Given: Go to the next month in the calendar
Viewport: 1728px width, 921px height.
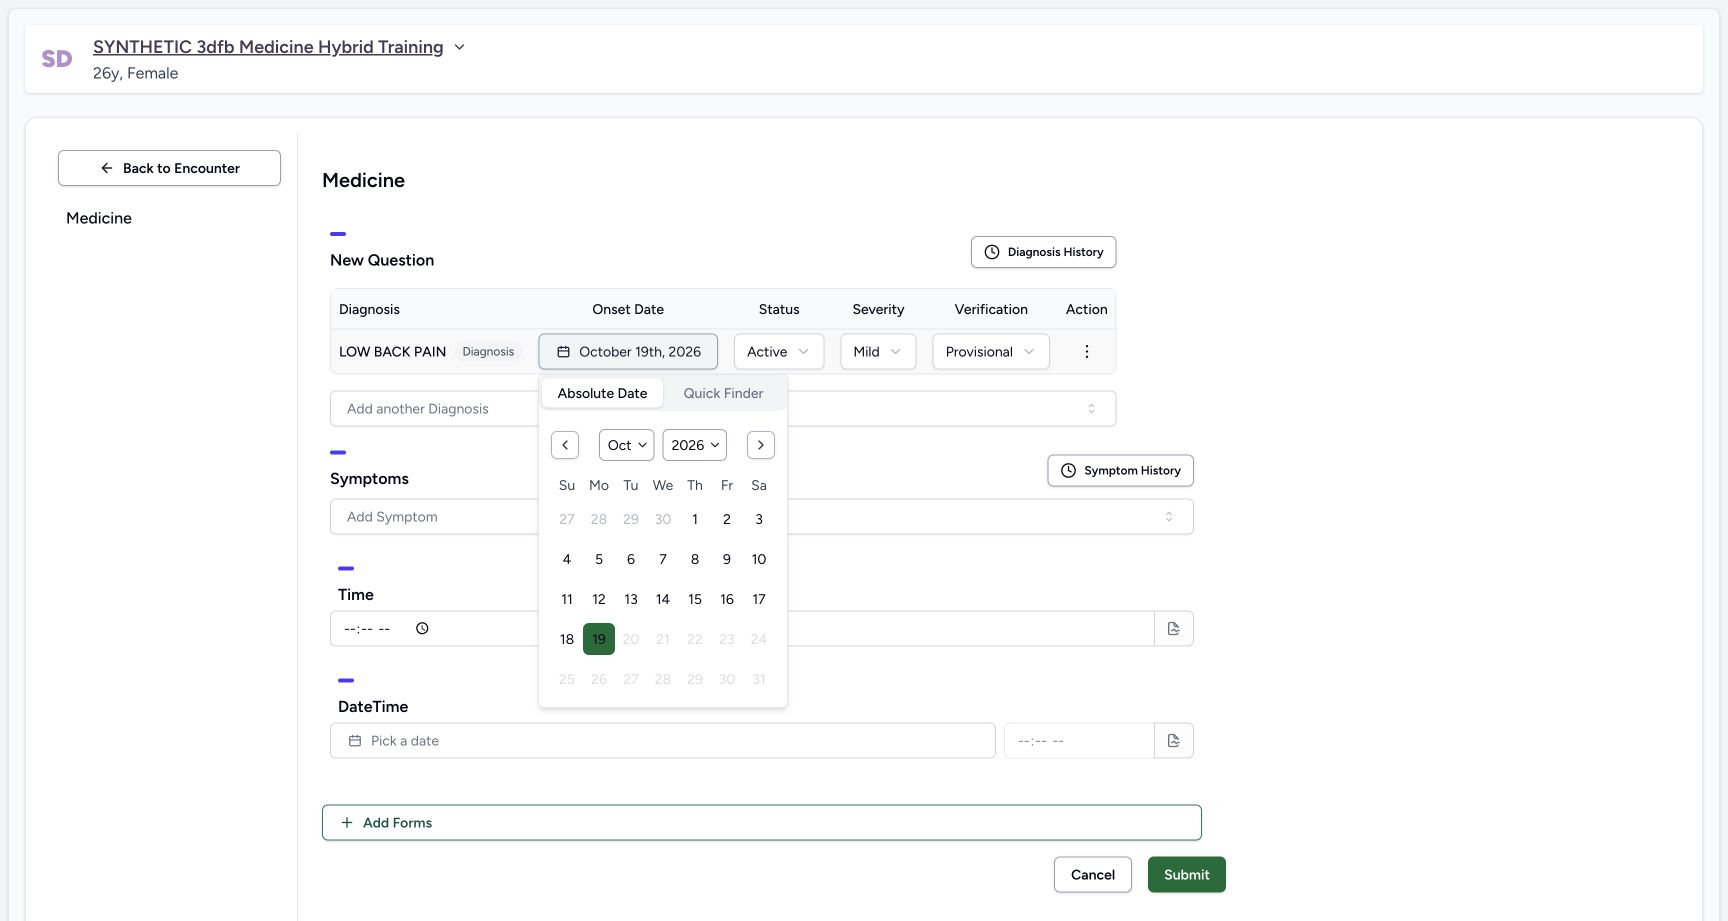Looking at the screenshot, I should [x=761, y=445].
